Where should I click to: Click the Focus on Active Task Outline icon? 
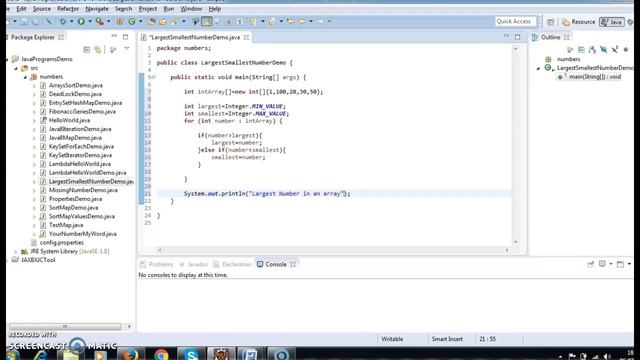pyautogui.click(x=570, y=49)
